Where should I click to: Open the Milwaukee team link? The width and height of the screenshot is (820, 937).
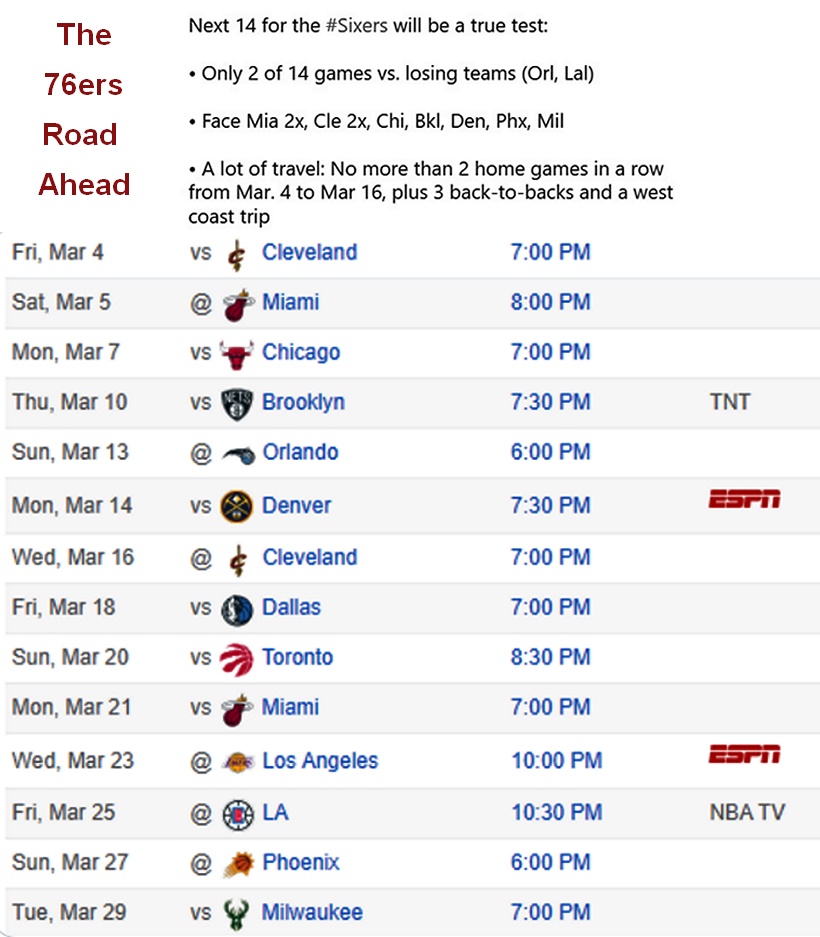312,912
